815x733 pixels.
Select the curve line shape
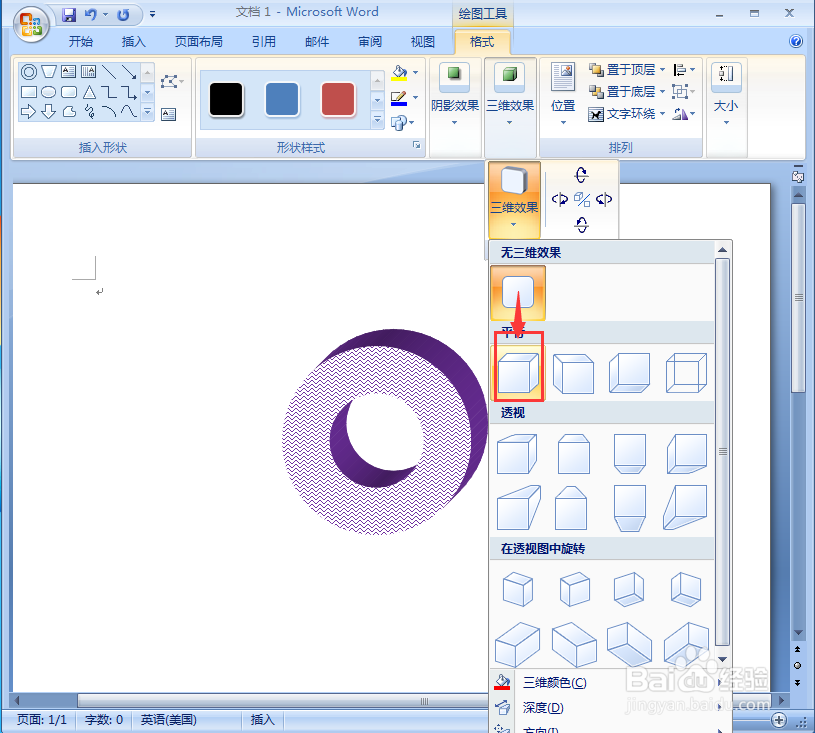tap(129, 111)
